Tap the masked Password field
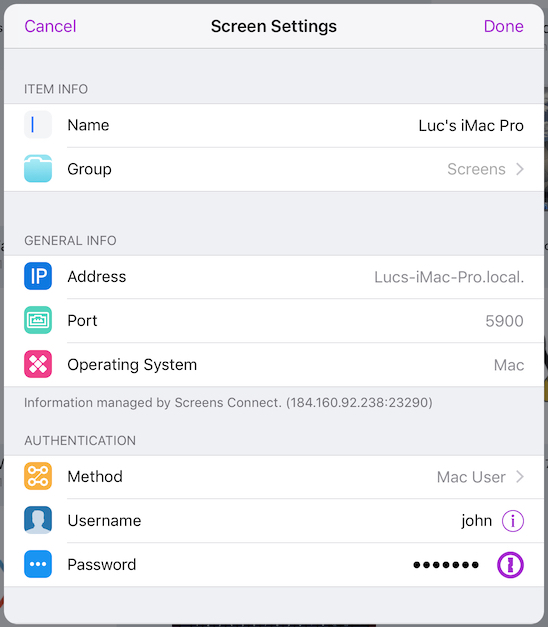The image size is (548, 627). tap(446, 565)
